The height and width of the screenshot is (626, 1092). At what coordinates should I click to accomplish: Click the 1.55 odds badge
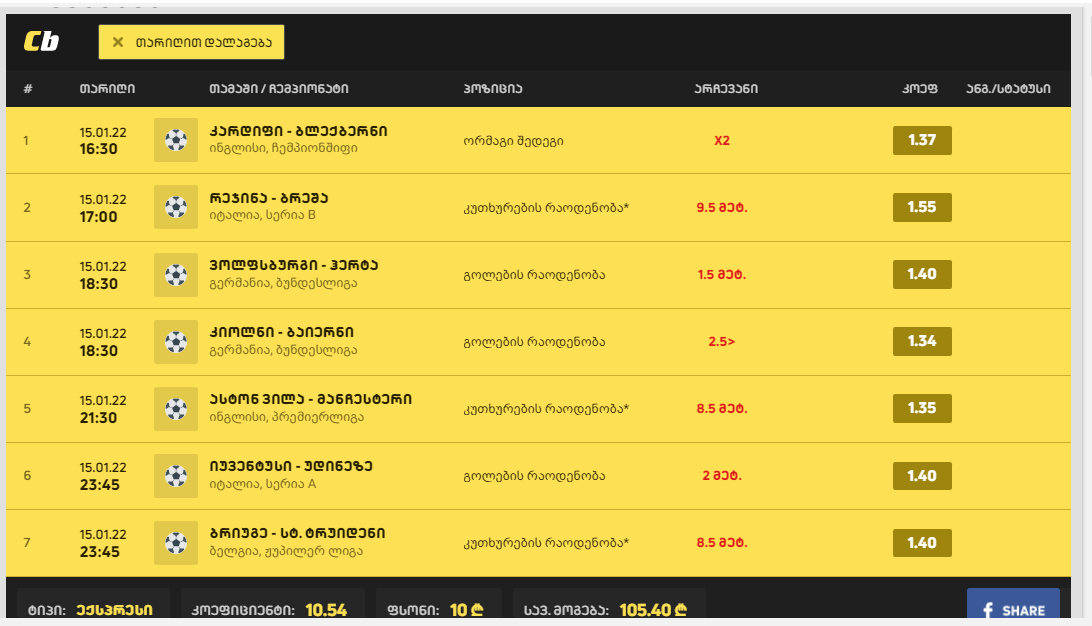pos(922,207)
